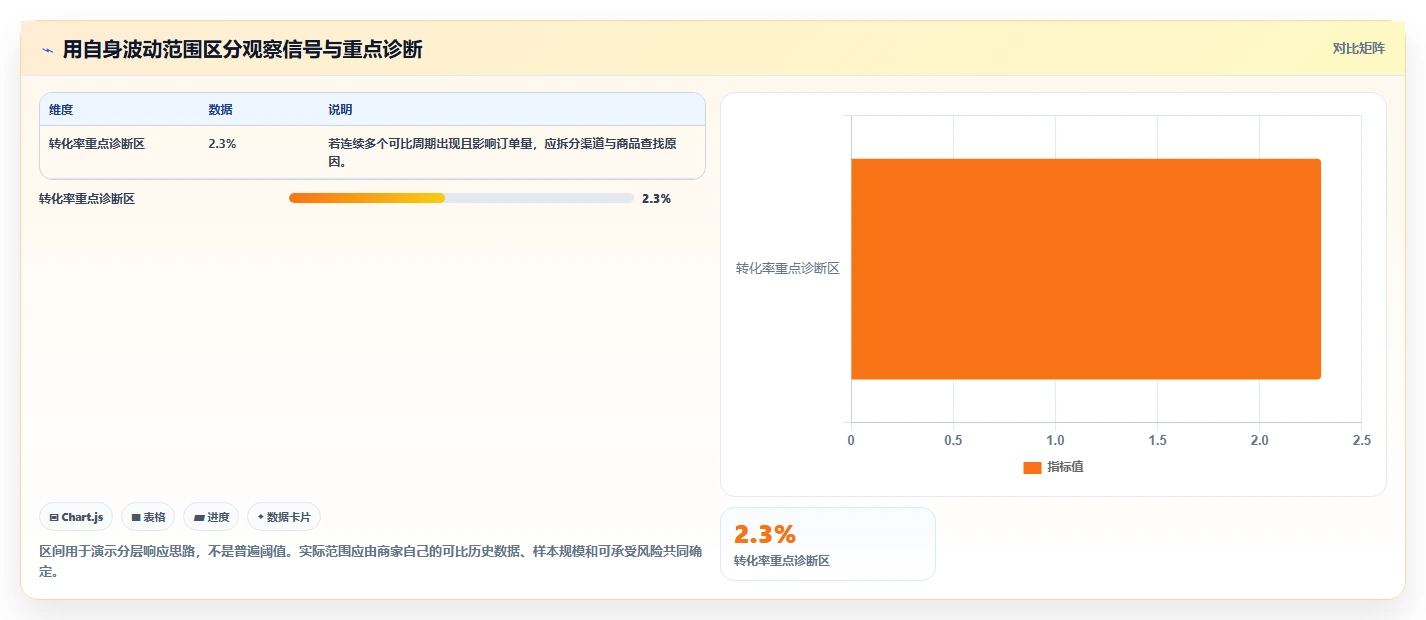Image resolution: width=1426 pixels, height=620 pixels.
Task: Click the 转化率重点诊断区 label above progress bar
Action: [x=87, y=199]
